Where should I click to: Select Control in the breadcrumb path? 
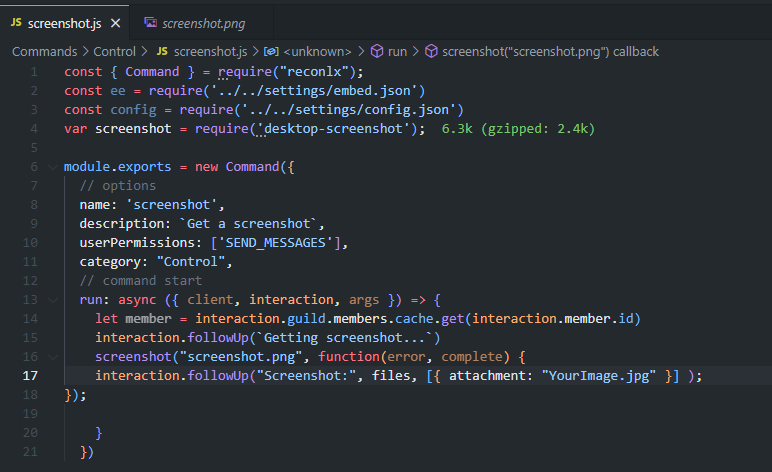click(x=114, y=52)
